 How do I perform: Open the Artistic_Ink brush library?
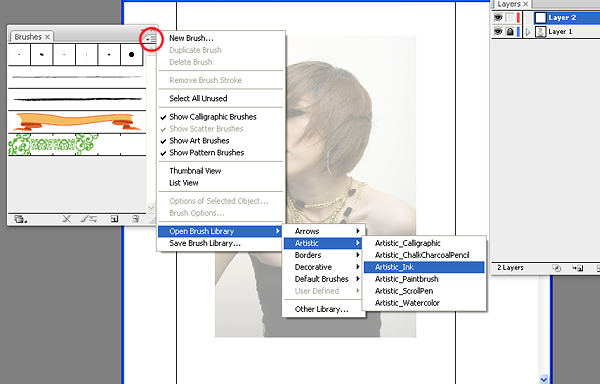[424, 267]
